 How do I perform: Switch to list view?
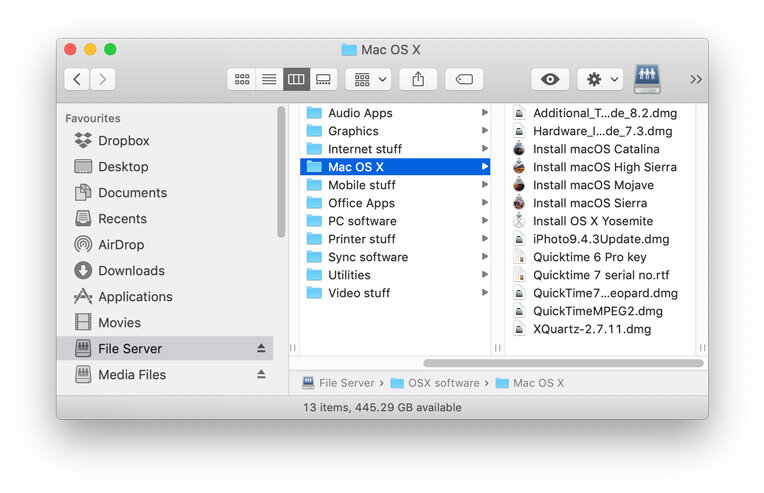coord(269,79)
